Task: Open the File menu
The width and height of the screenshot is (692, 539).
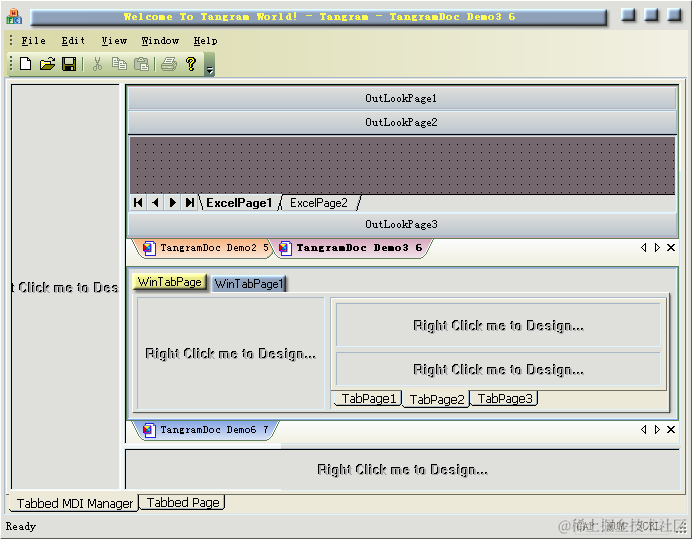Action: pyautogui.click(x=34, y=41)
